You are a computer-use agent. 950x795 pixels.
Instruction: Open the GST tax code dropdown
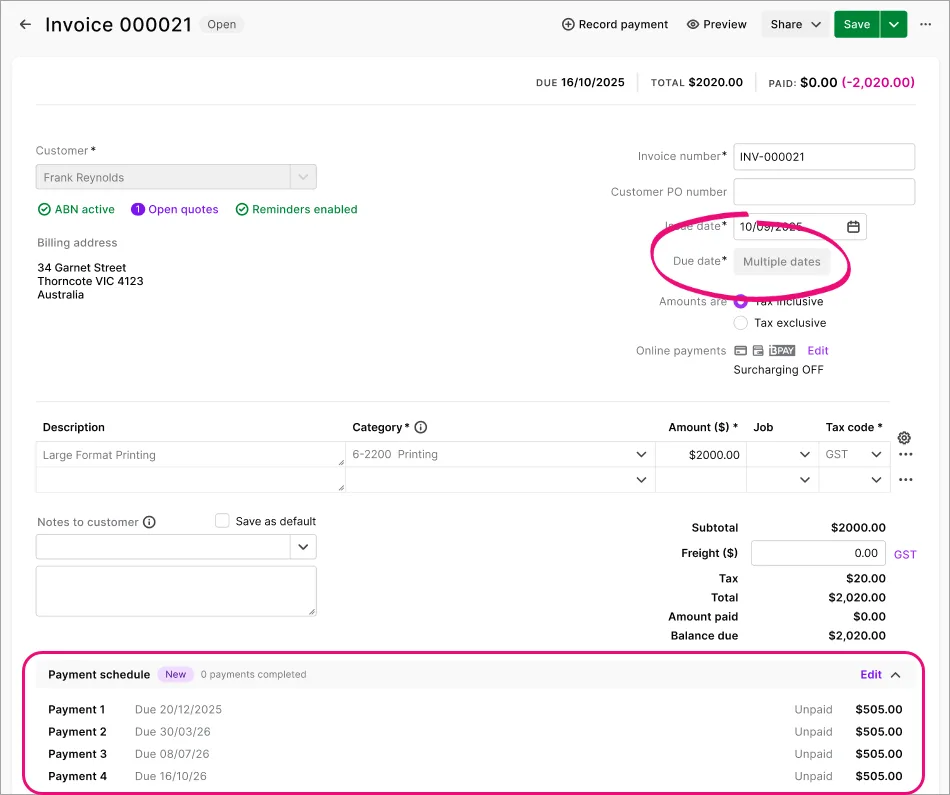point(876,454)
